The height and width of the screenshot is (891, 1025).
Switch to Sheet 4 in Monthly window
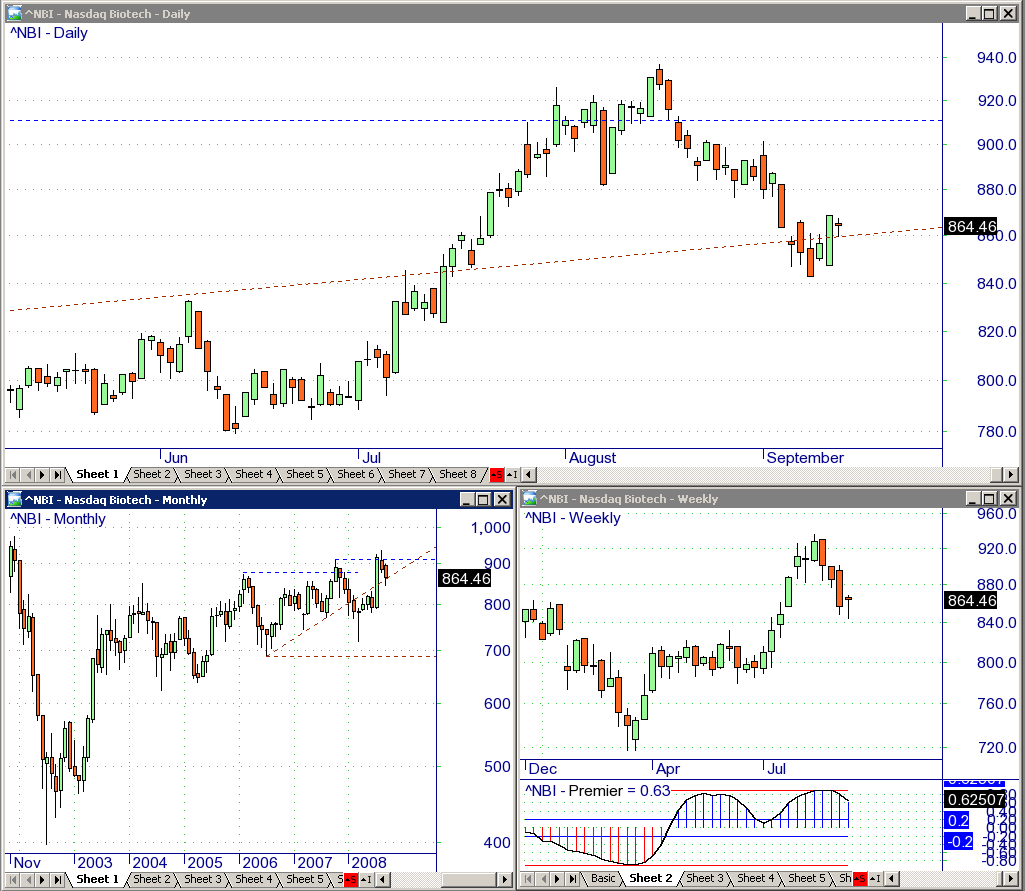tap(254, 880)
